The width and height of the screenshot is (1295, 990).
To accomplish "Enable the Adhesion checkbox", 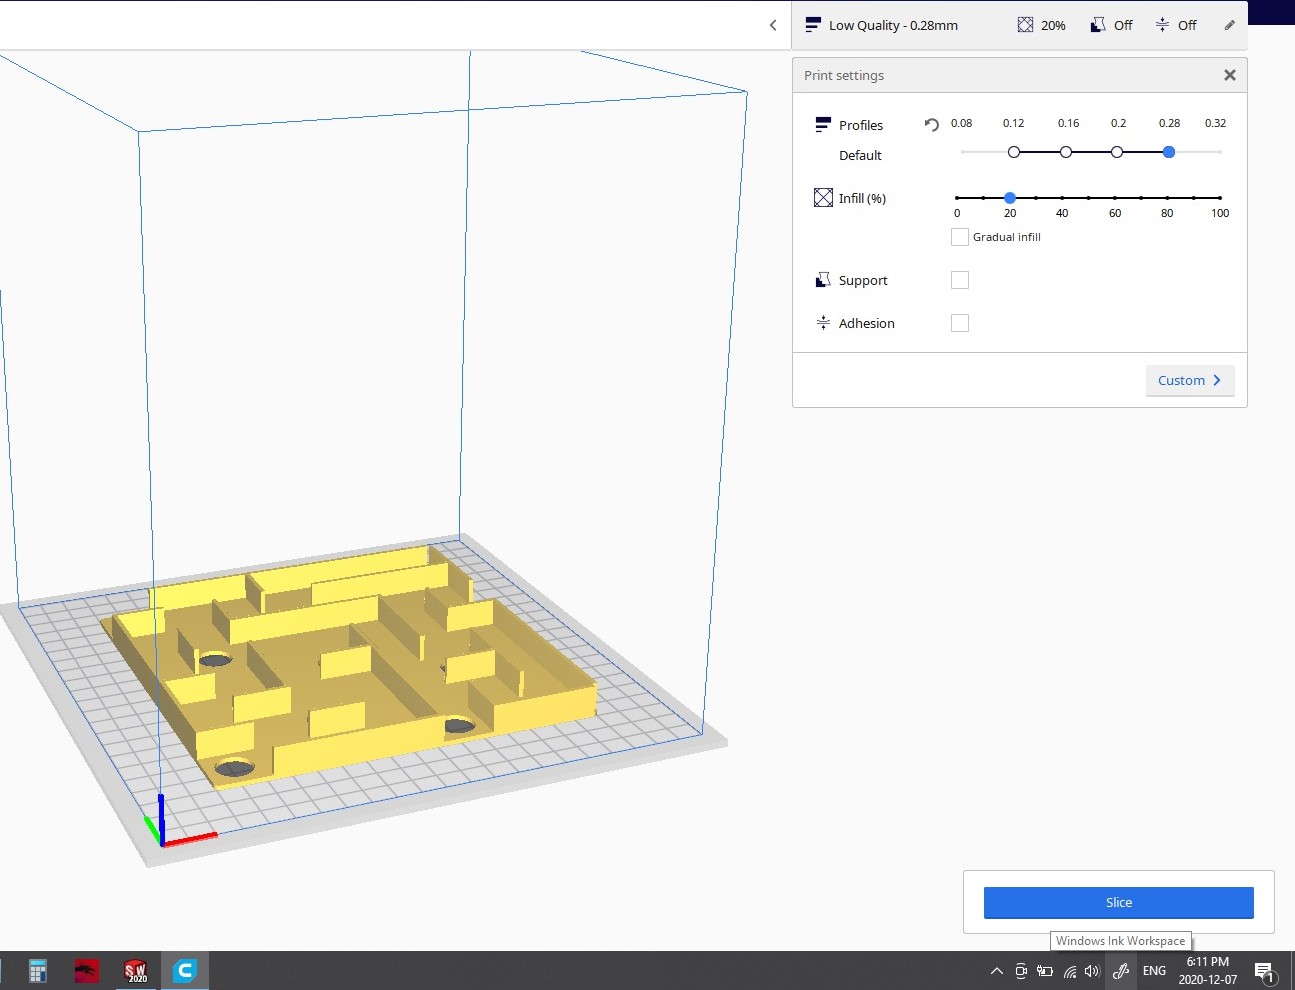I will point(960,323).
